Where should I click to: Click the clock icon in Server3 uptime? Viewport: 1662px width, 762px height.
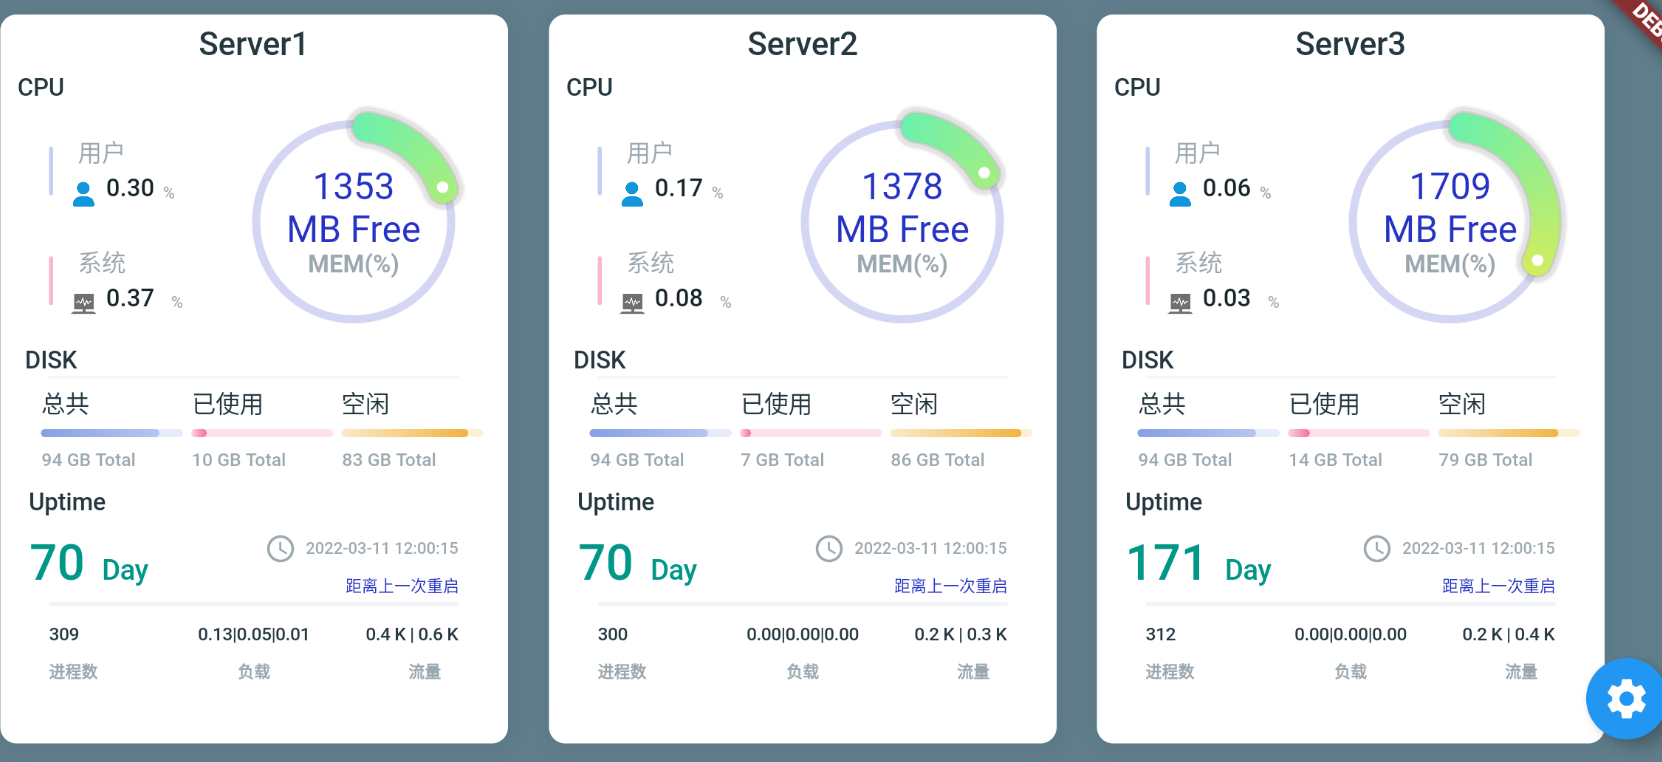1377,549
